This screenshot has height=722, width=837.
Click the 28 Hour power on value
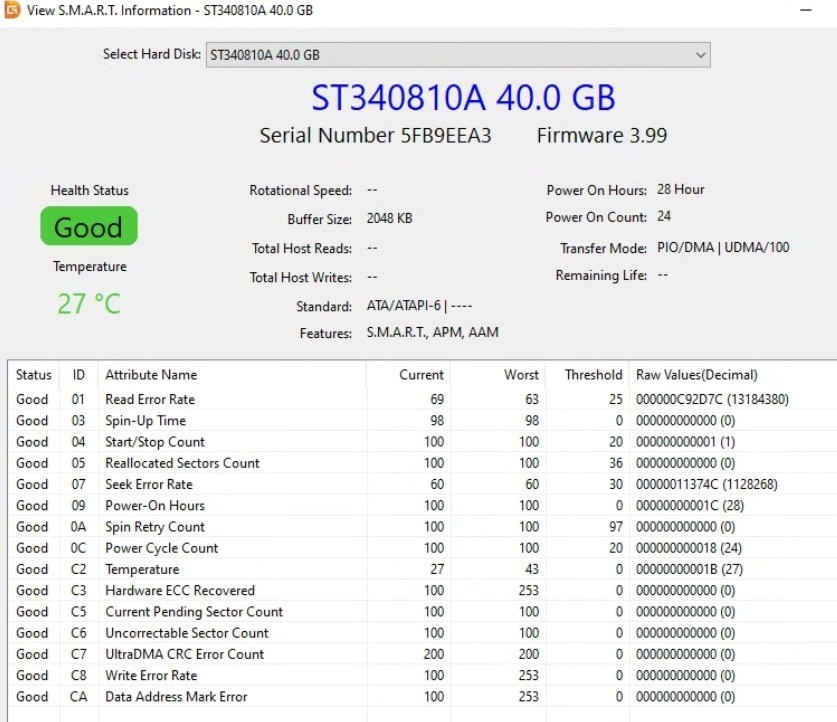tap(681, 189)
